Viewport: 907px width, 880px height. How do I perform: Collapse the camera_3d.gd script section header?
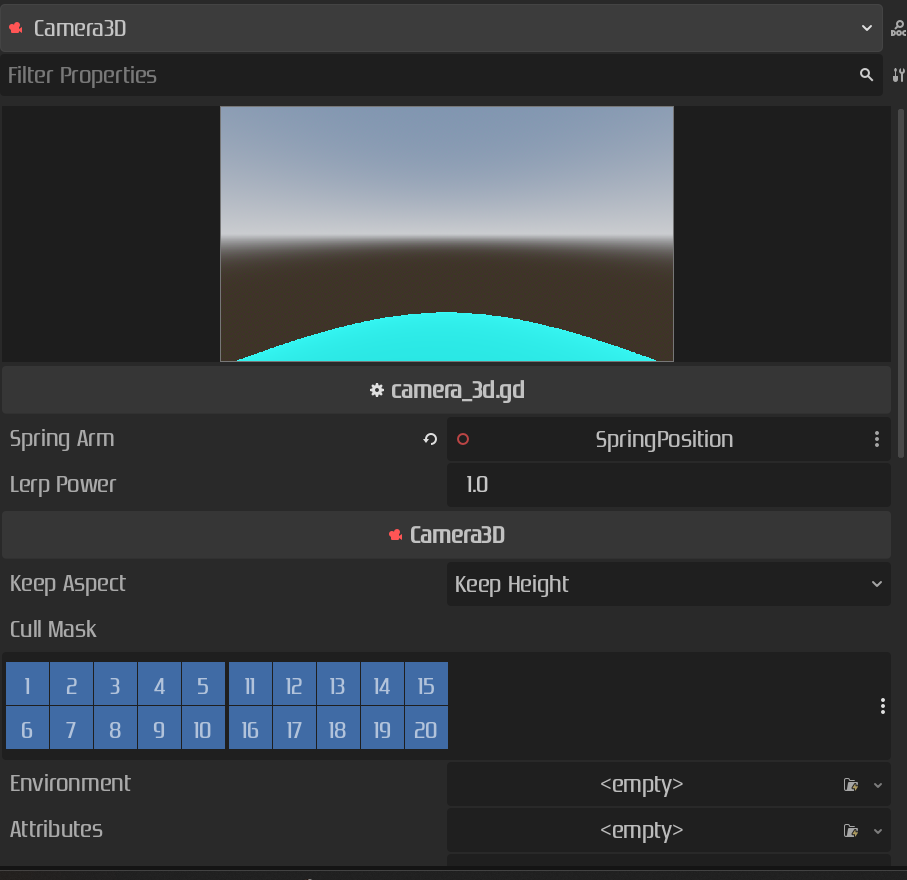tap(446, 390)
